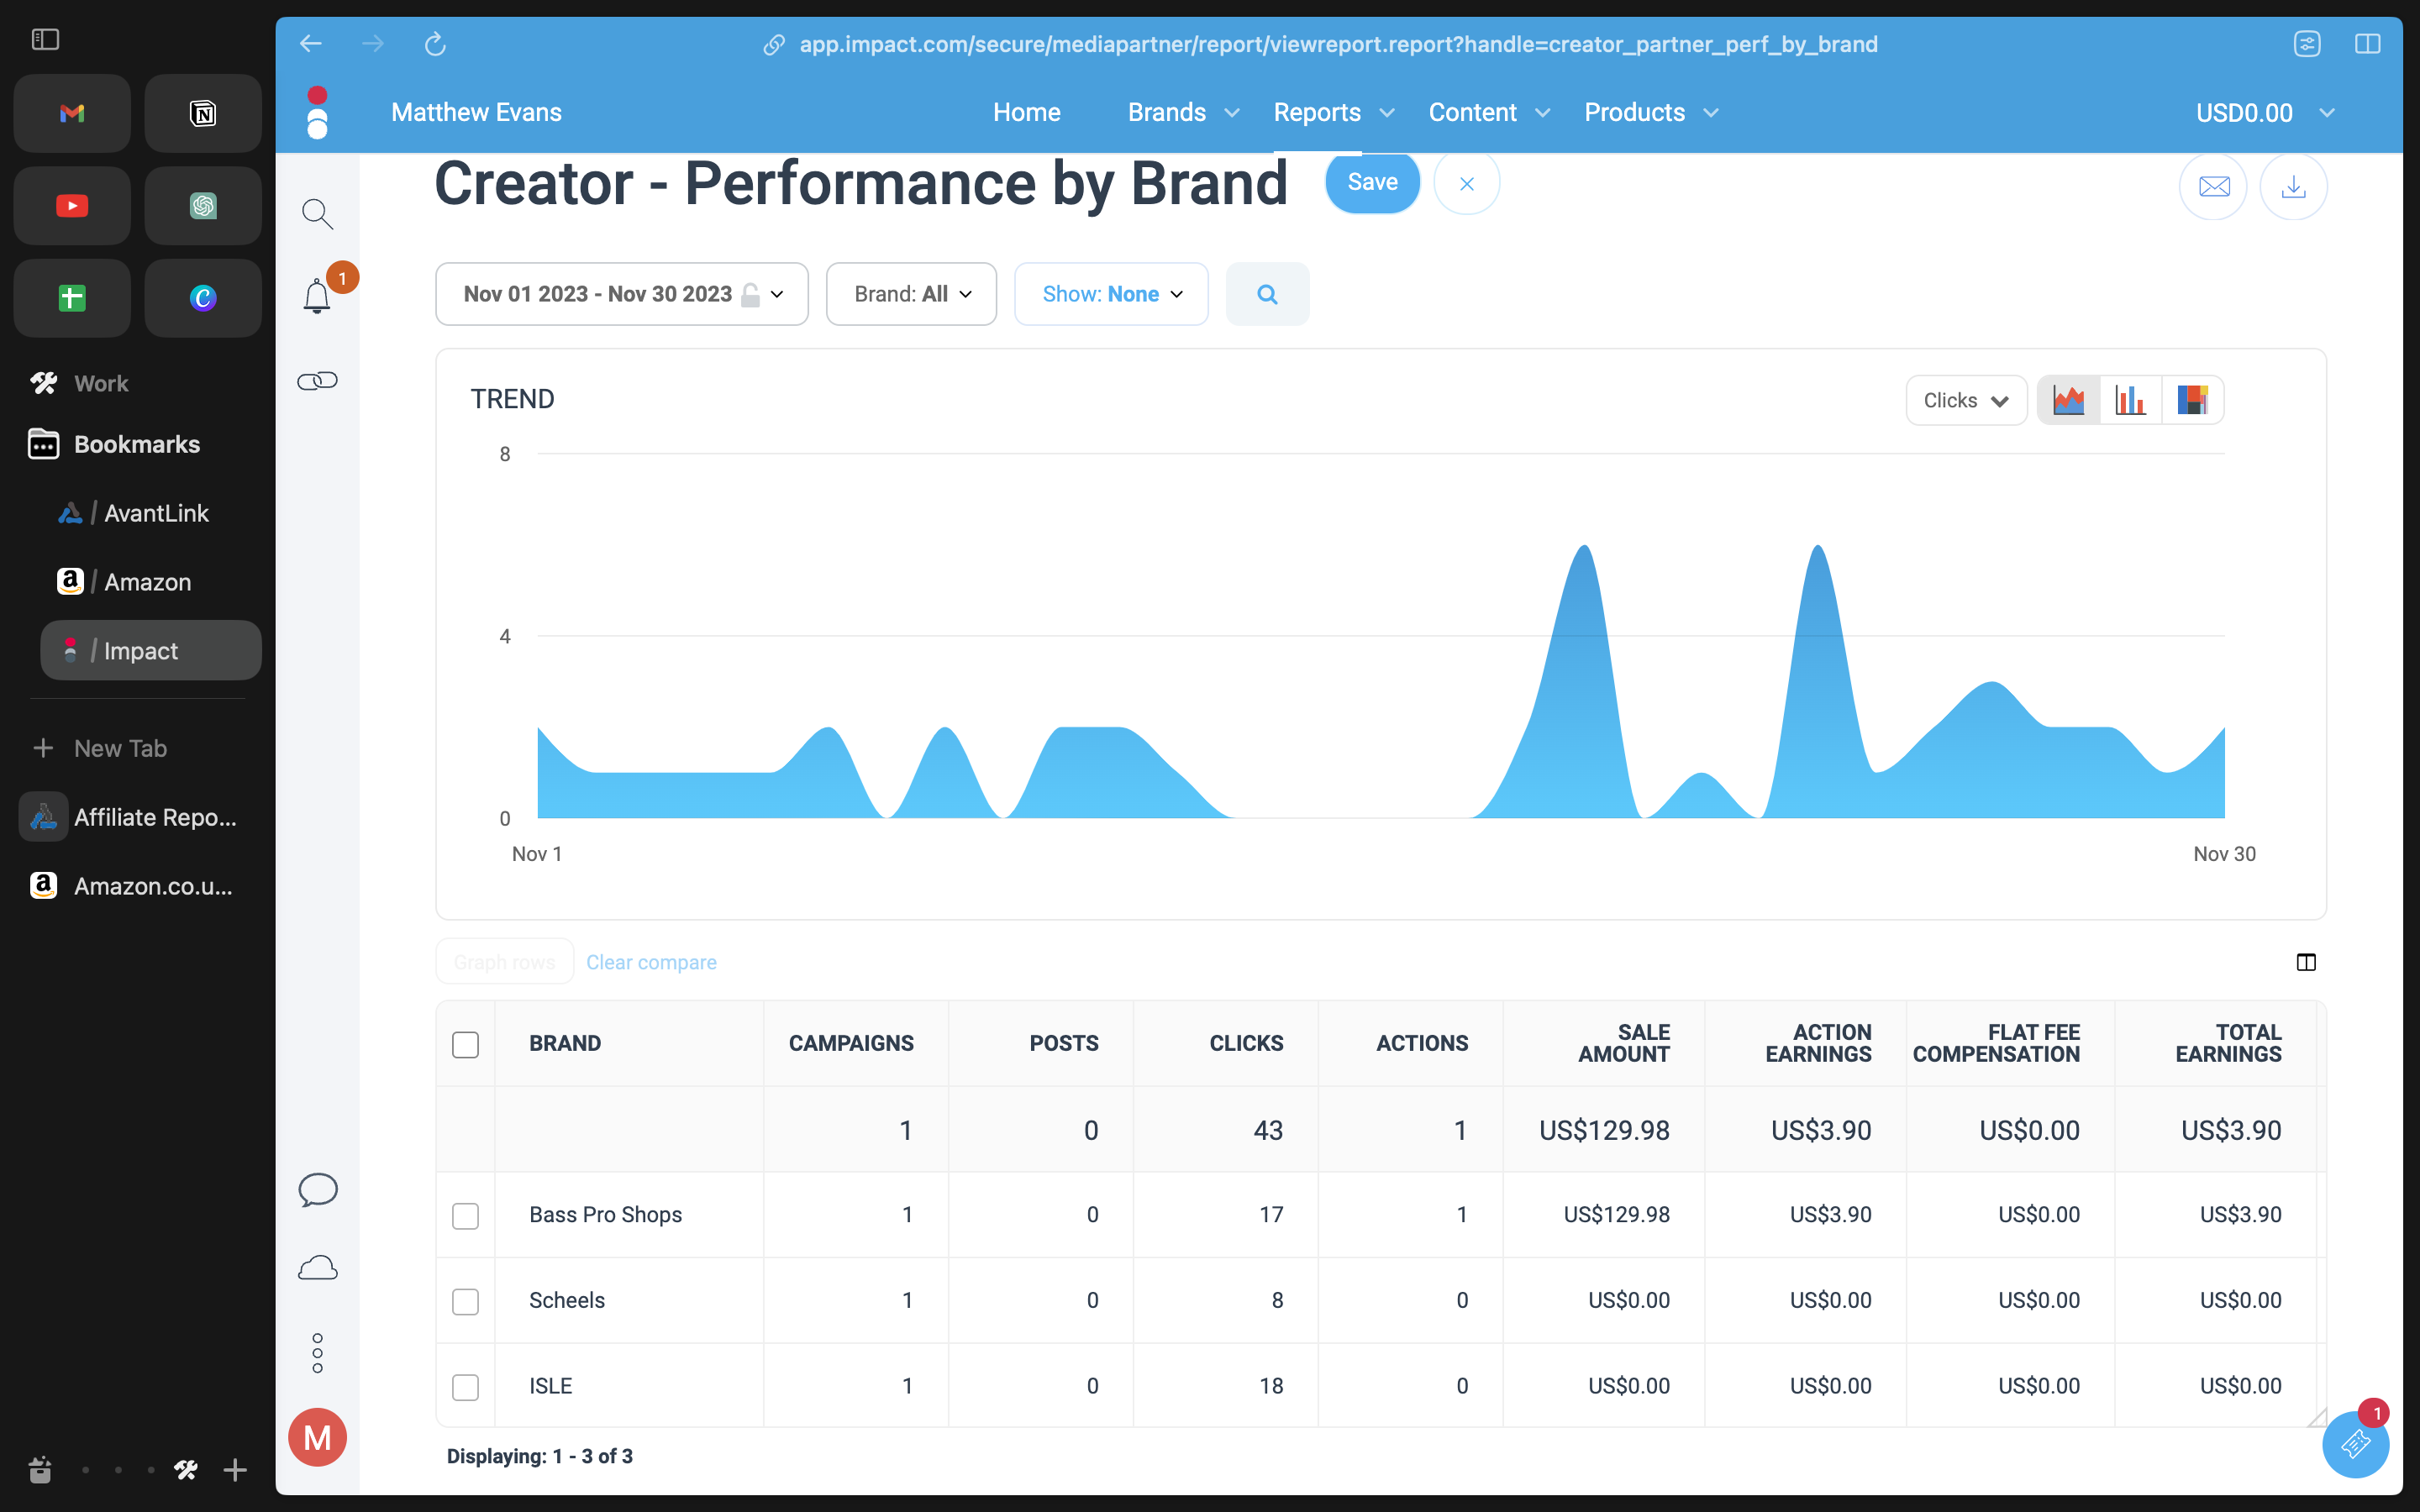Open the Notion pinned tab
The image size is (2420, 1512).
(203, 113)
